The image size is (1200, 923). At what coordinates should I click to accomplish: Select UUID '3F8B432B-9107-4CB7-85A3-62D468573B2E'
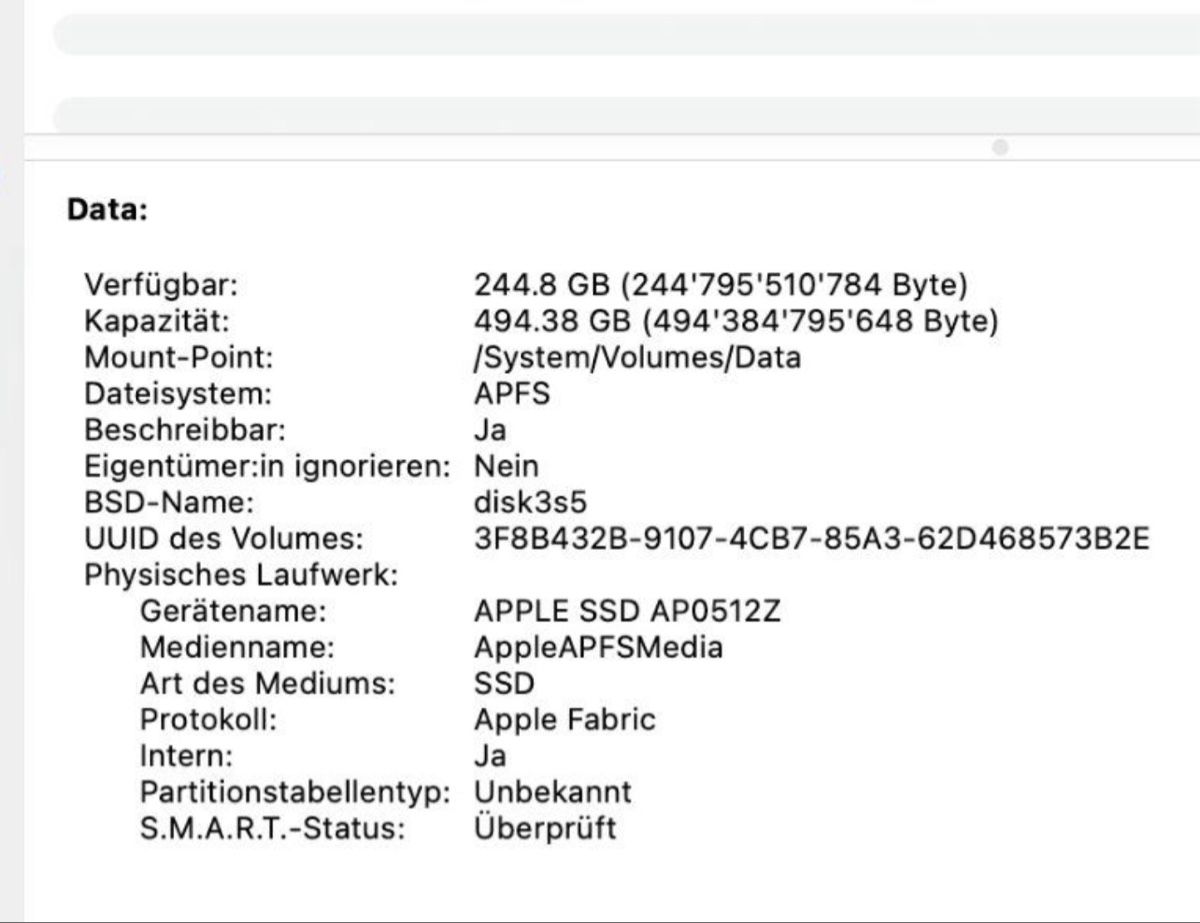tap(811, 540)
